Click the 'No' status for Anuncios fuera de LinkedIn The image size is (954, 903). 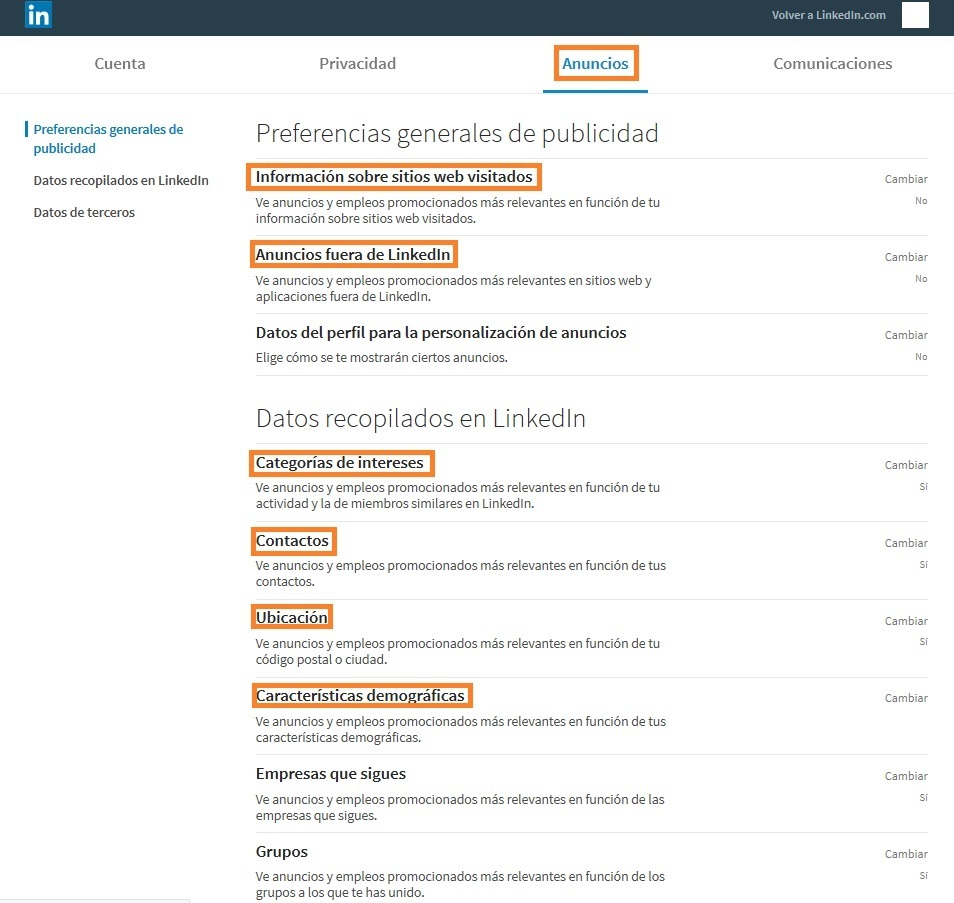(x=921, y=279)
